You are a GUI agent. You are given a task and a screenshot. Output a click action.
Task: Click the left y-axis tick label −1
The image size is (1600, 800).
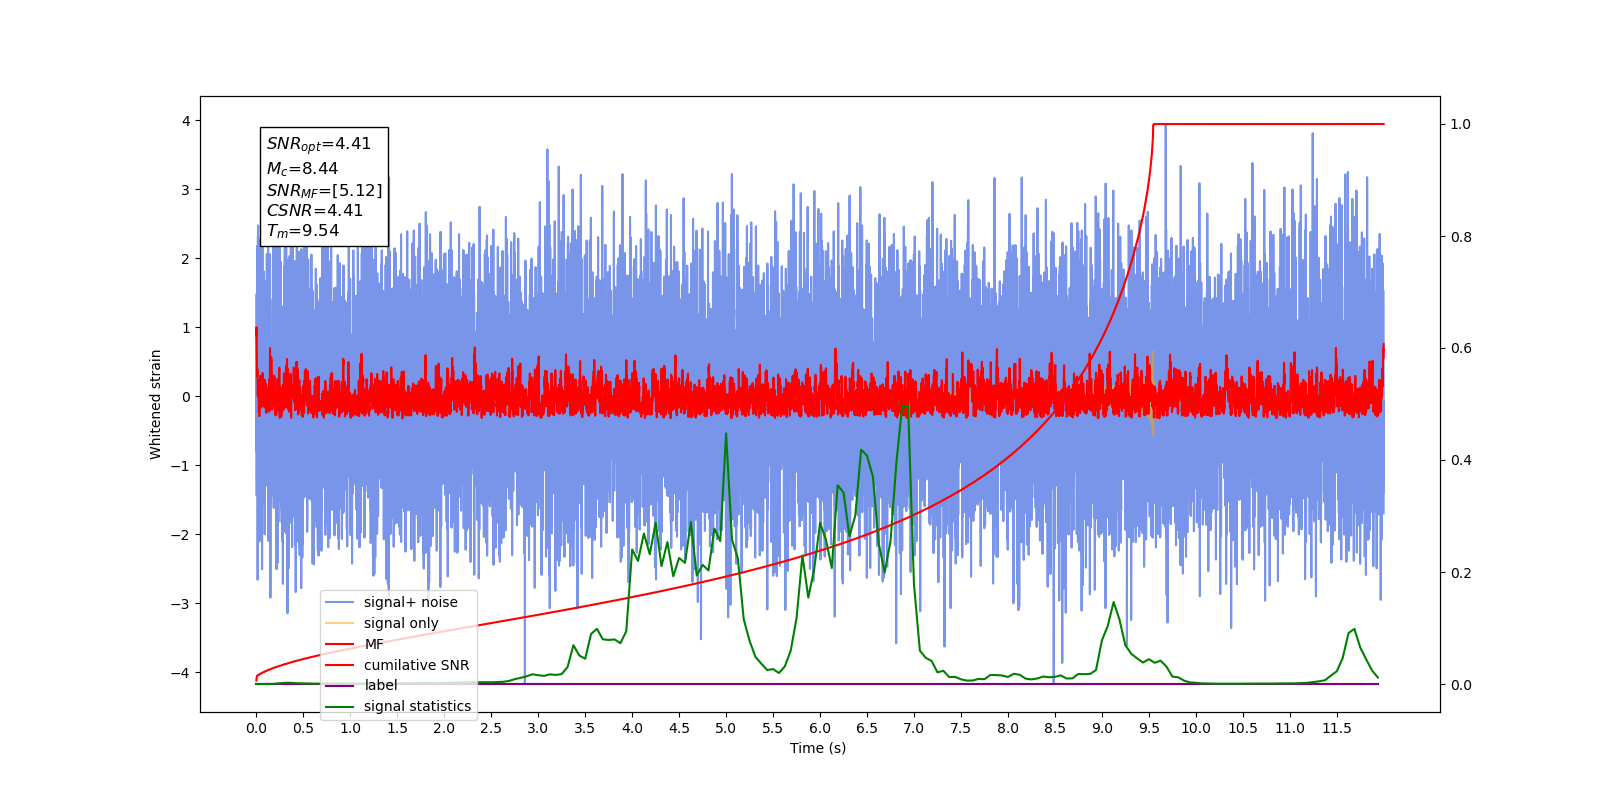181,466
